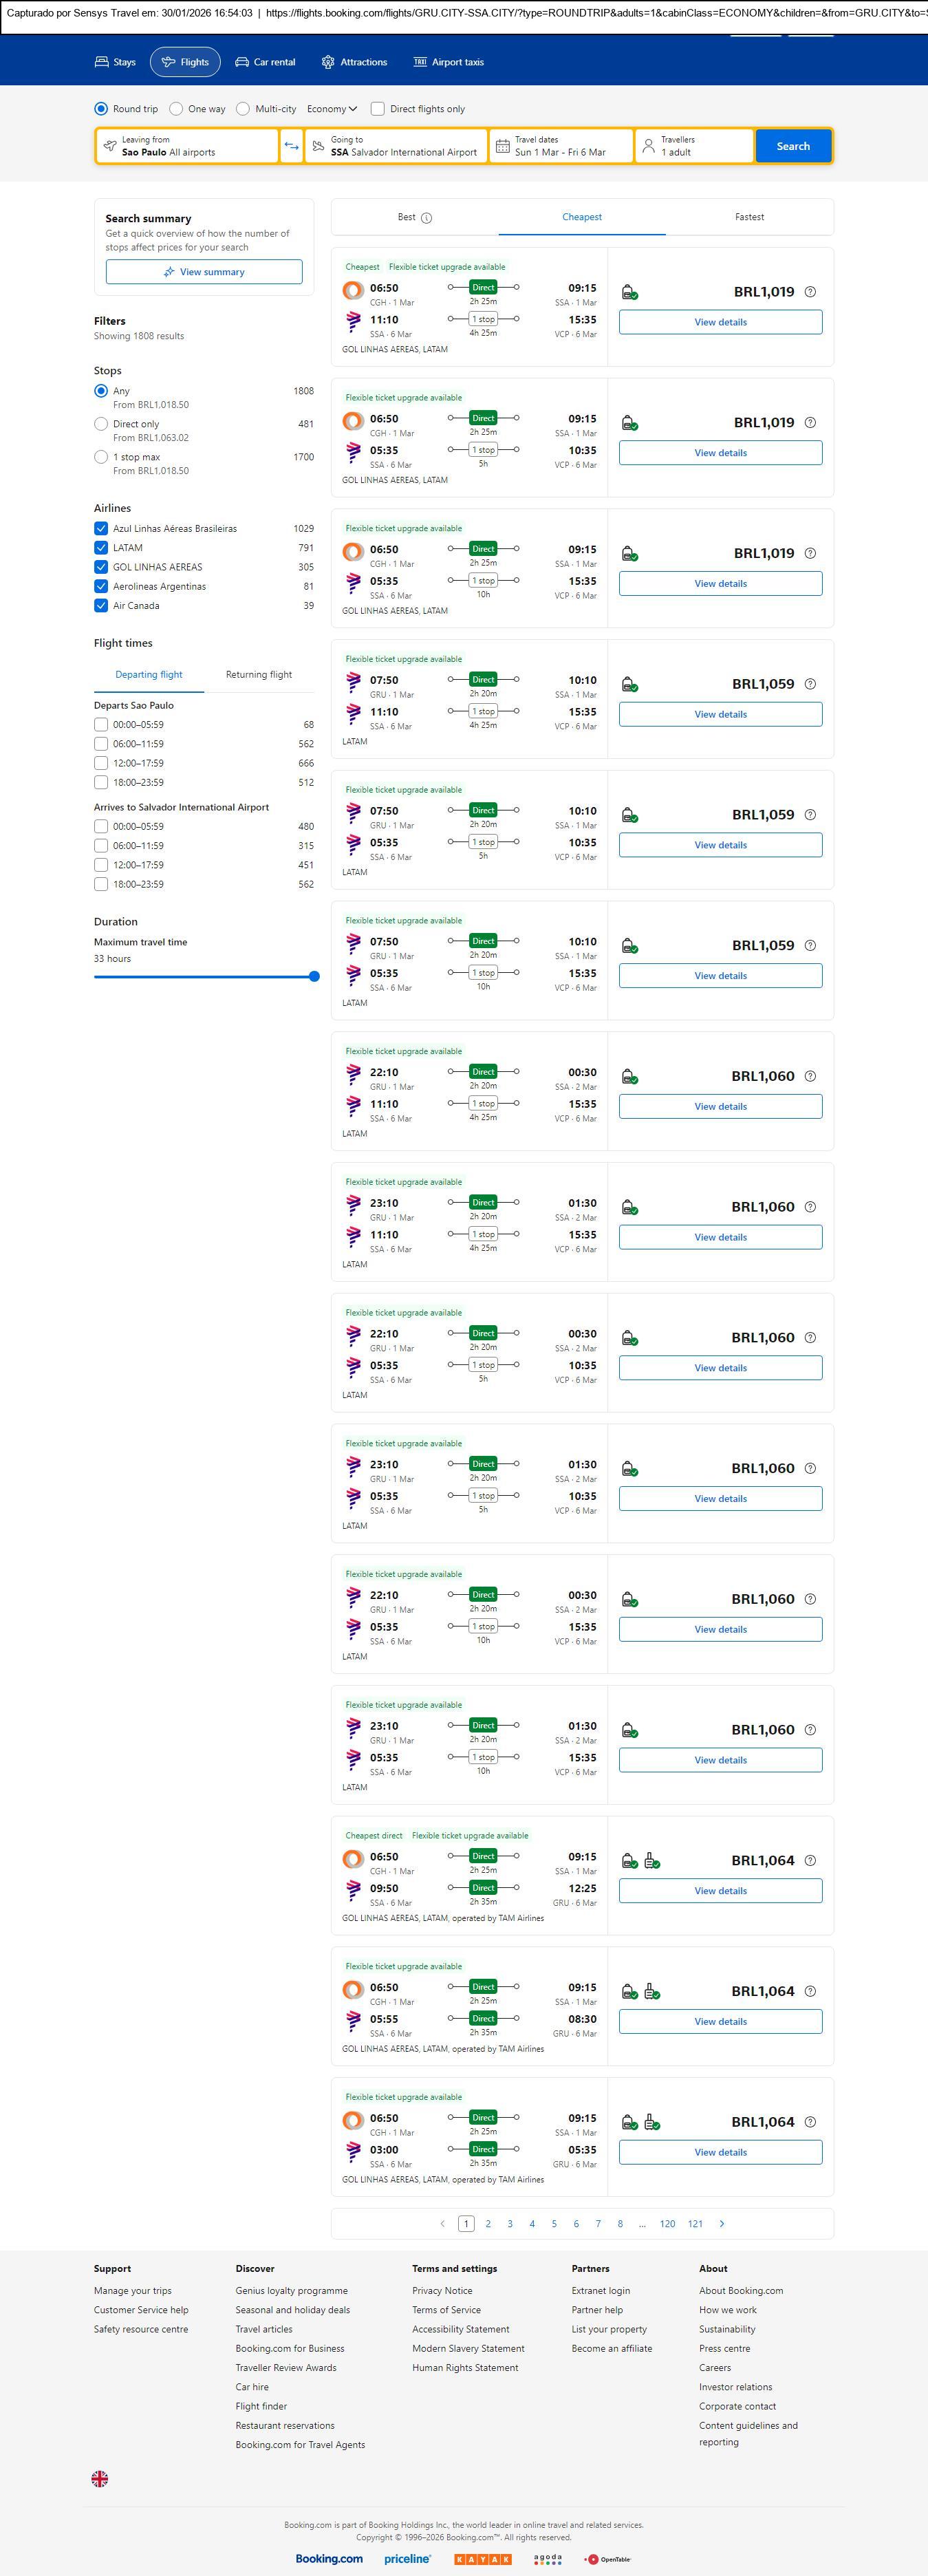
Task: Click the checked baggage icon on Cheapest direct flight
Action: (652, 1860)
